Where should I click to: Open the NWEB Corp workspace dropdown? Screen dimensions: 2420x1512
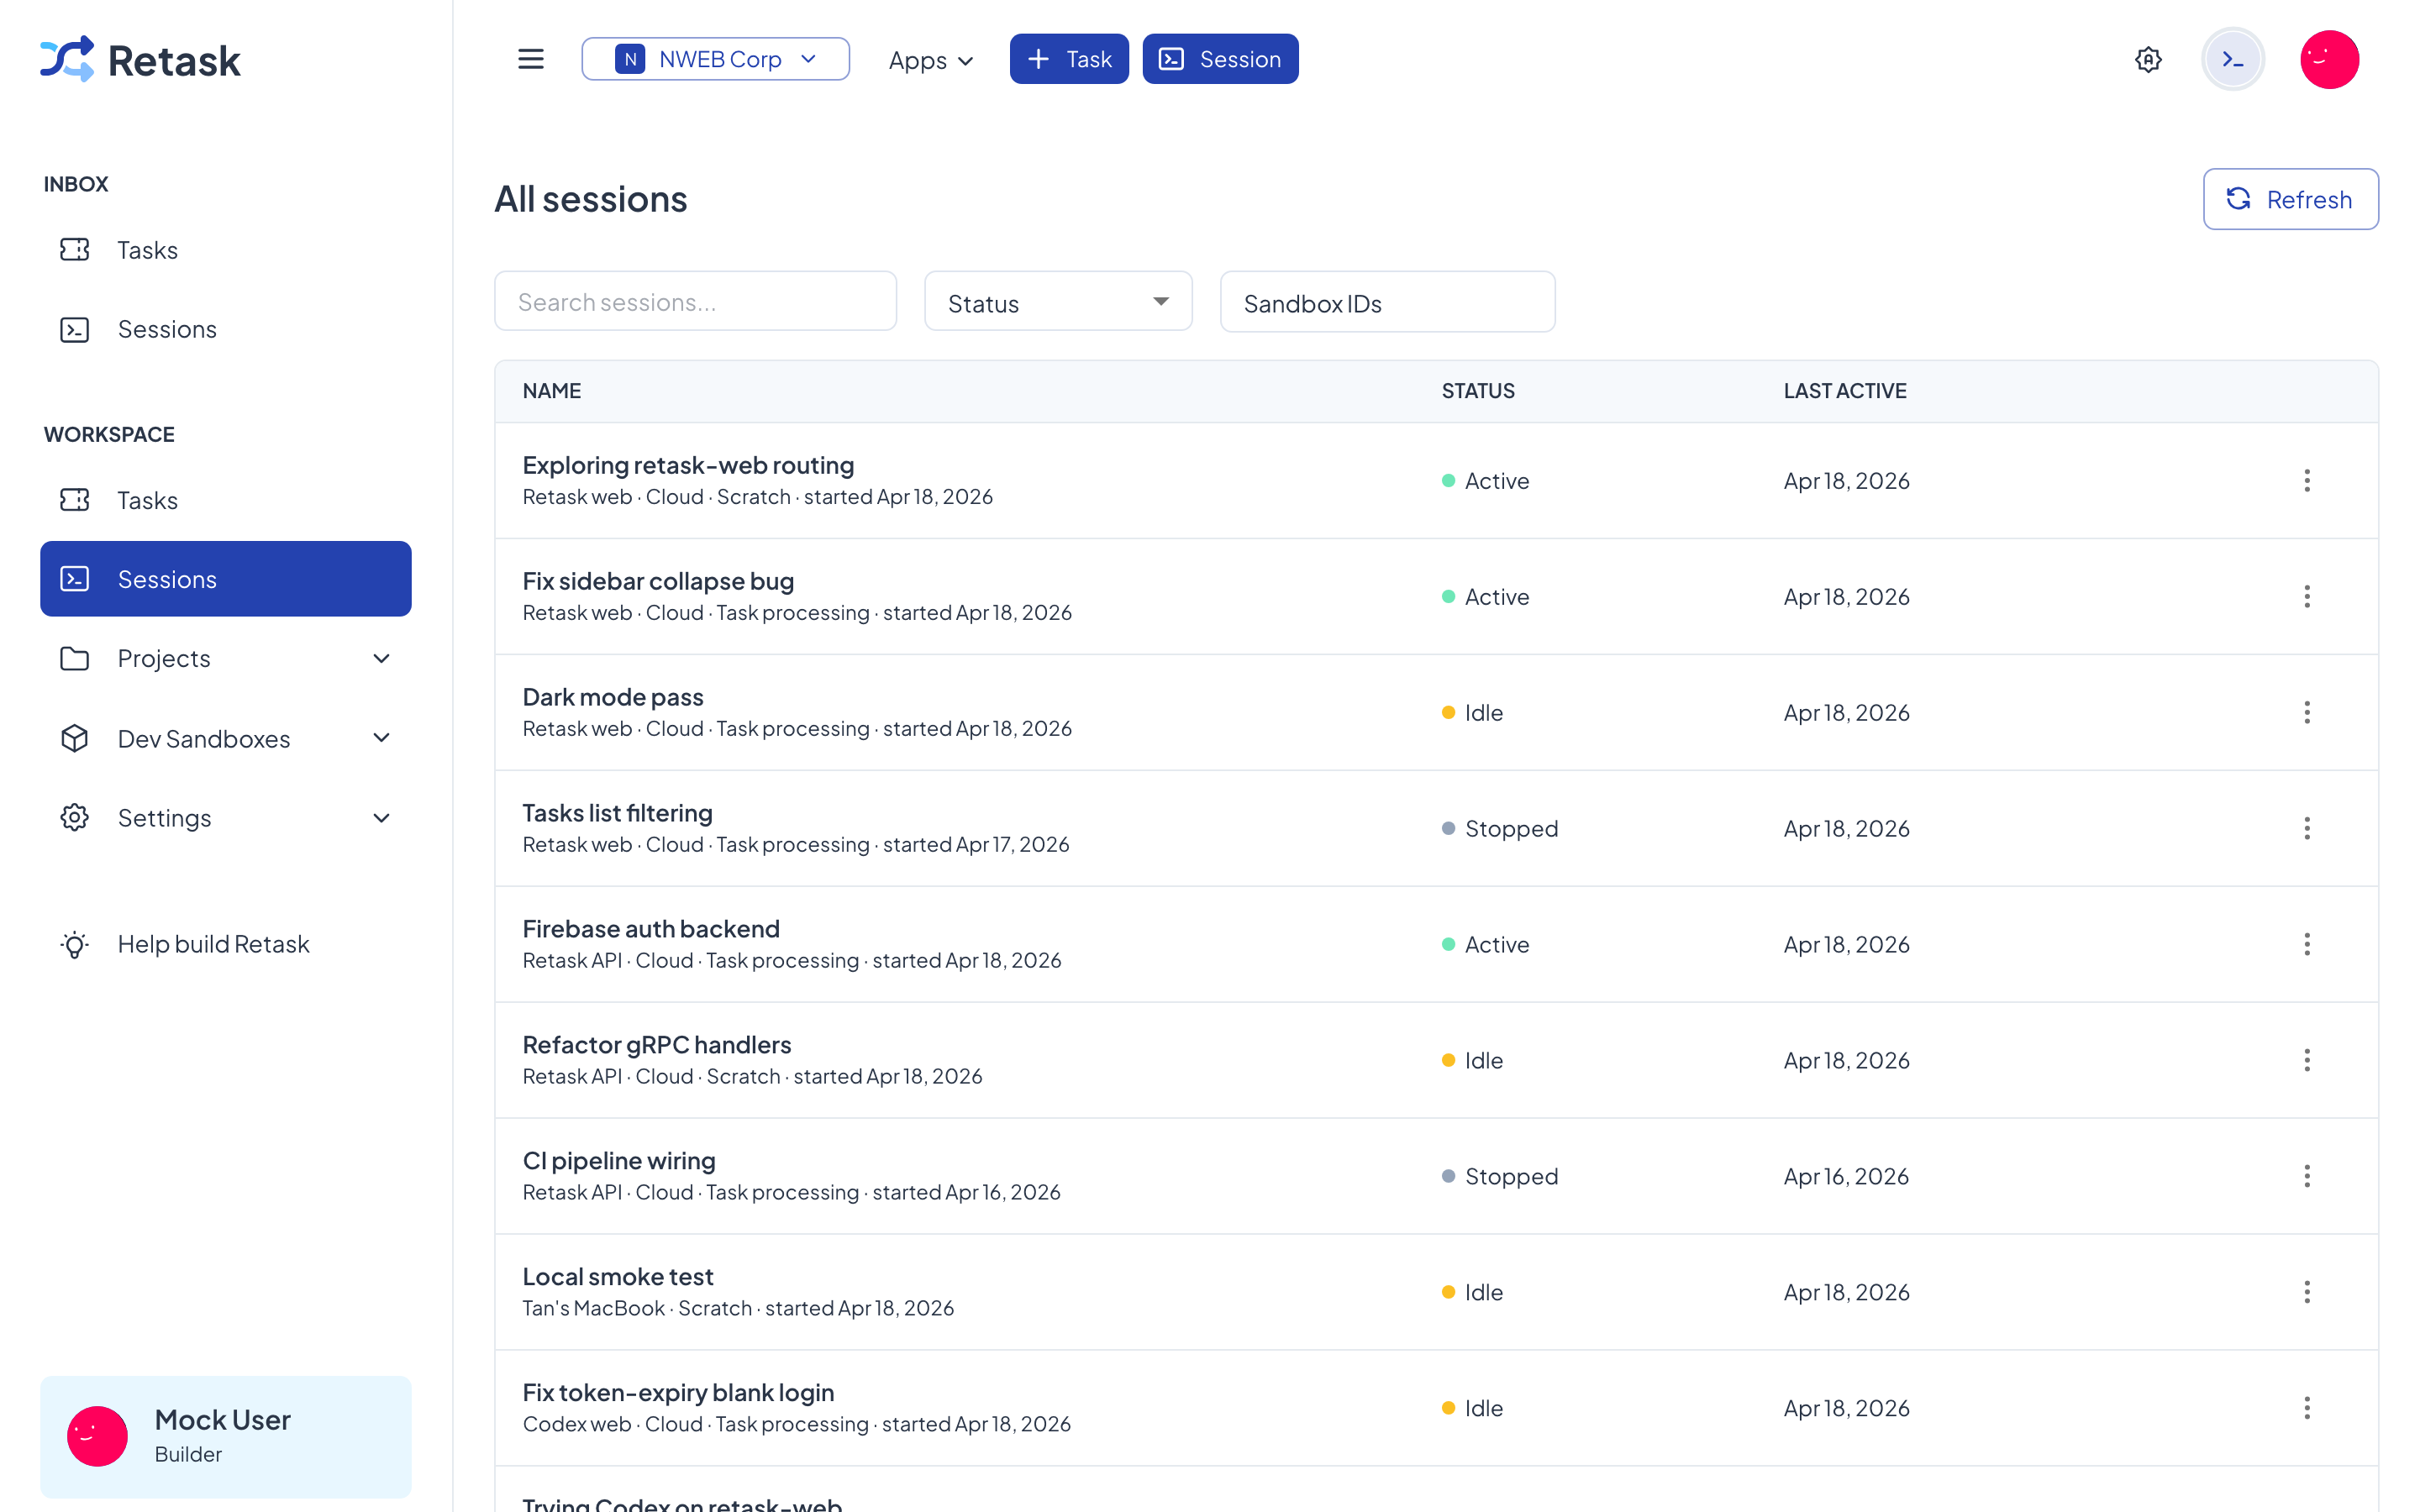point(716,59)
